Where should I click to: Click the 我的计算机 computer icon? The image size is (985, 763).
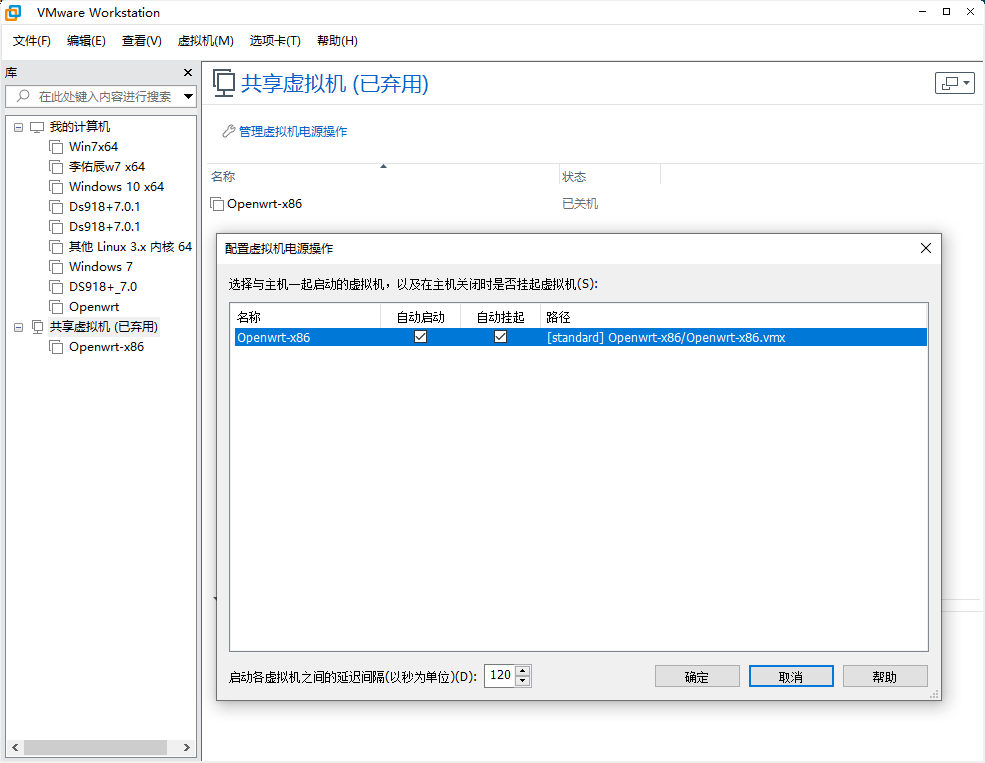[x=37, y=127]
